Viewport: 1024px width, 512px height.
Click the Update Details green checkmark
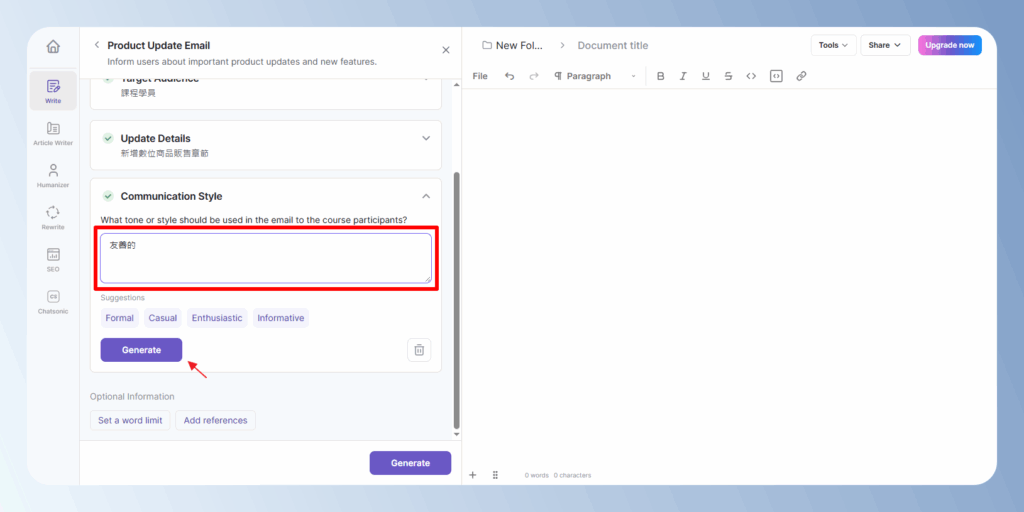[108, 138]
